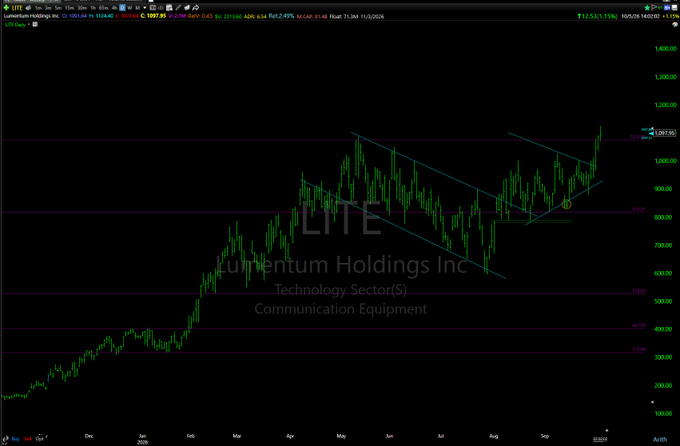Open the LITE Daily chart dropdown
Viewport: 680px width, 446px height.
[x=17, y=25]
